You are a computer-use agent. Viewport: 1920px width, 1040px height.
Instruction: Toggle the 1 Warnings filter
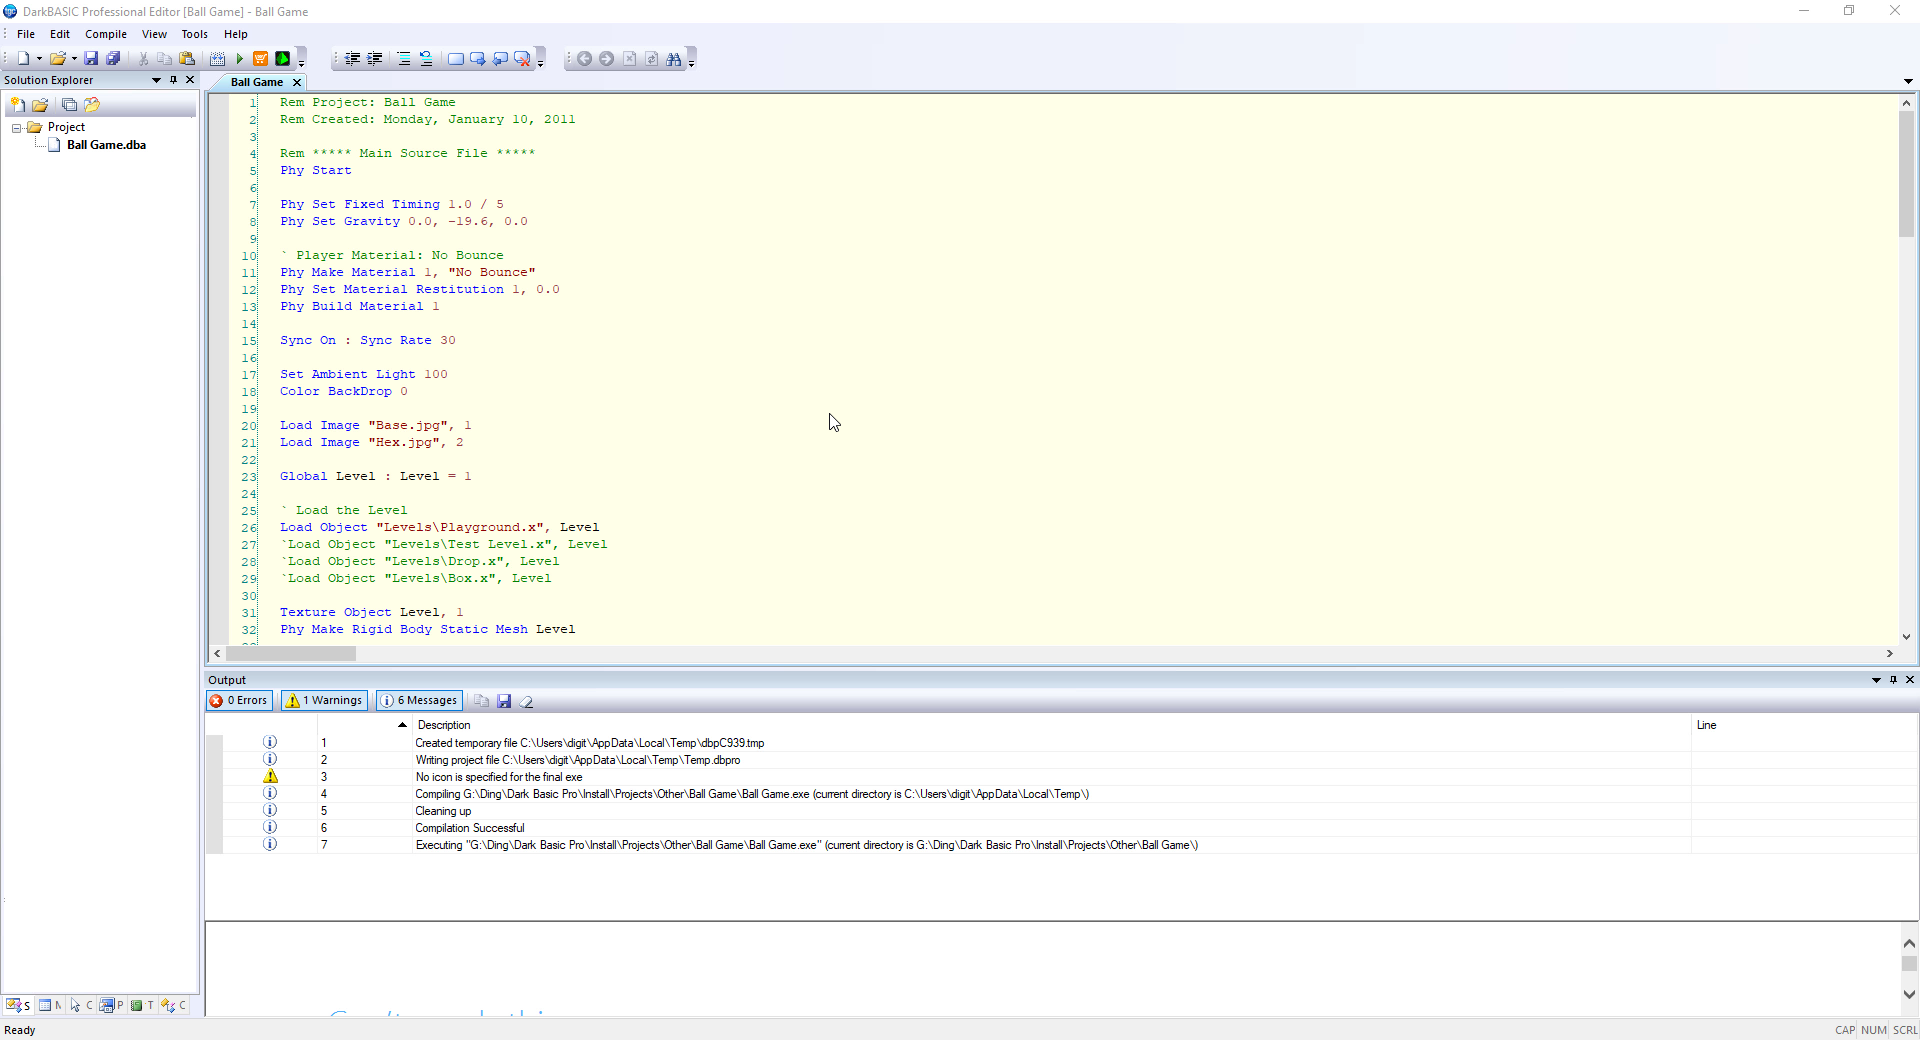(322, 700)
